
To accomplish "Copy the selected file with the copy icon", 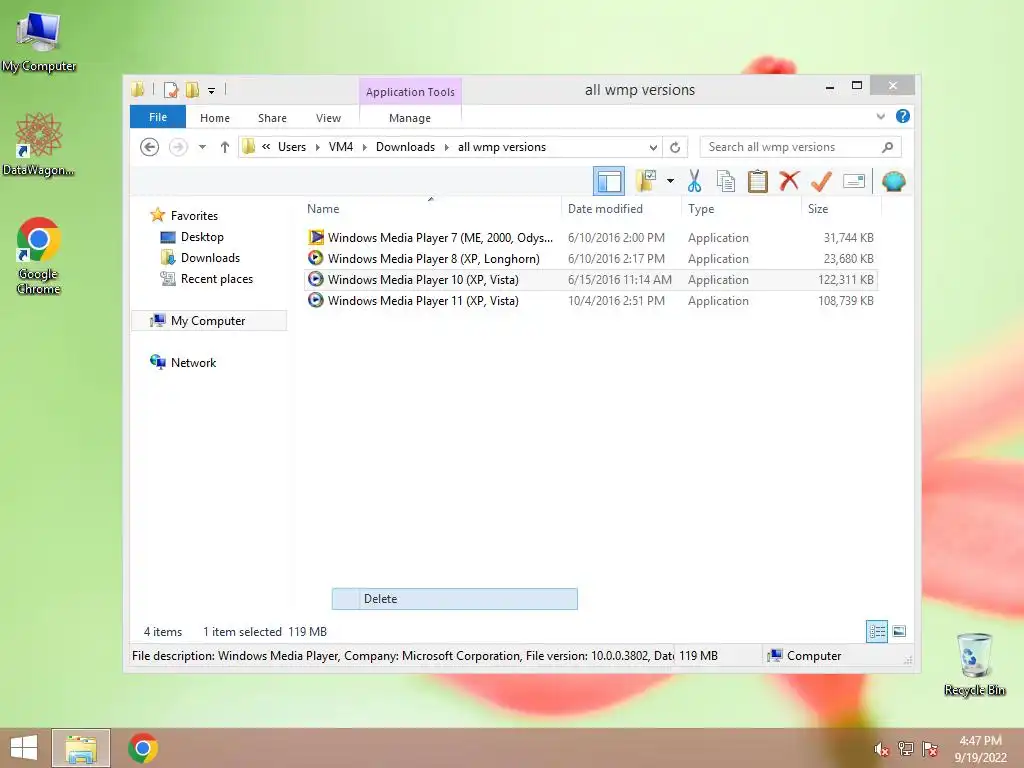I will pos(726,181).
